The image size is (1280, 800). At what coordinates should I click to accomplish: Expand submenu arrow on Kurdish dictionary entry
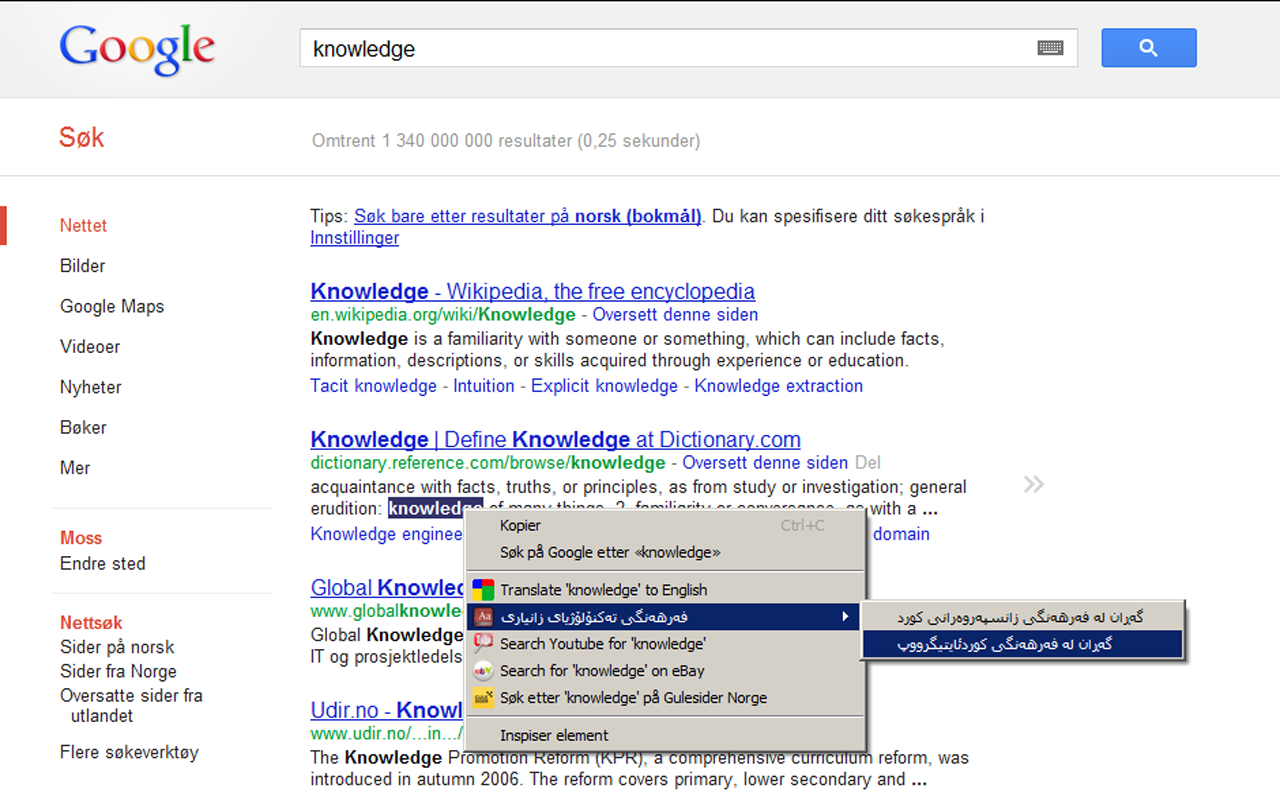(846, 617)
